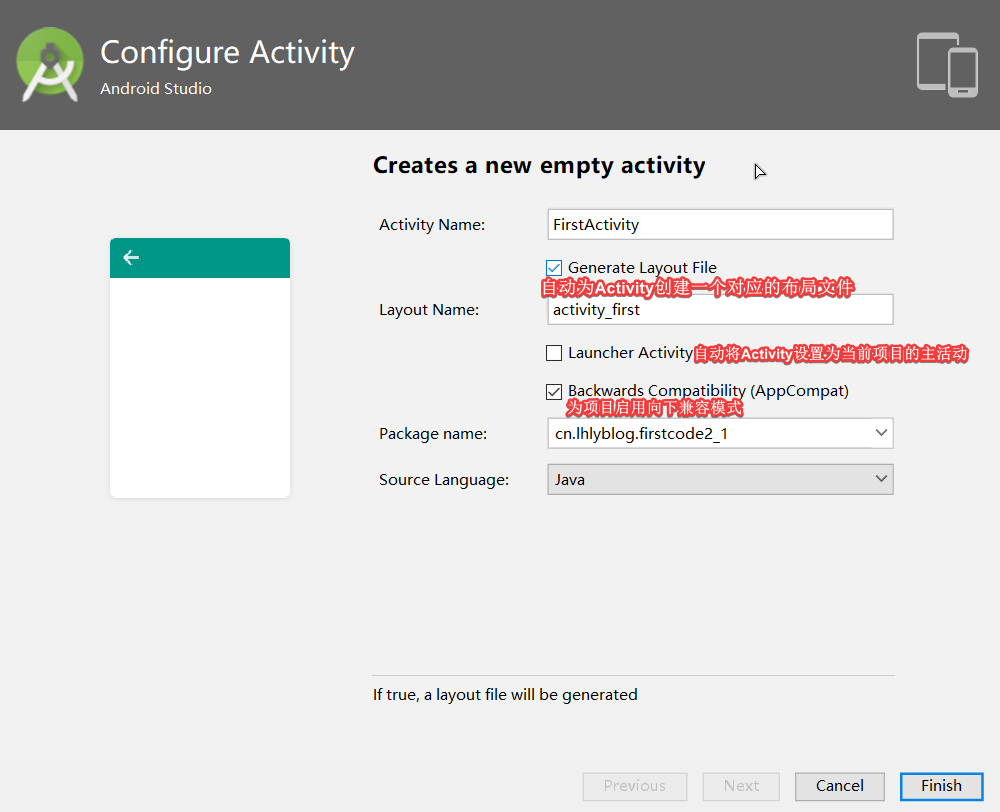Click the disabled Previous button

coord(635,786)
